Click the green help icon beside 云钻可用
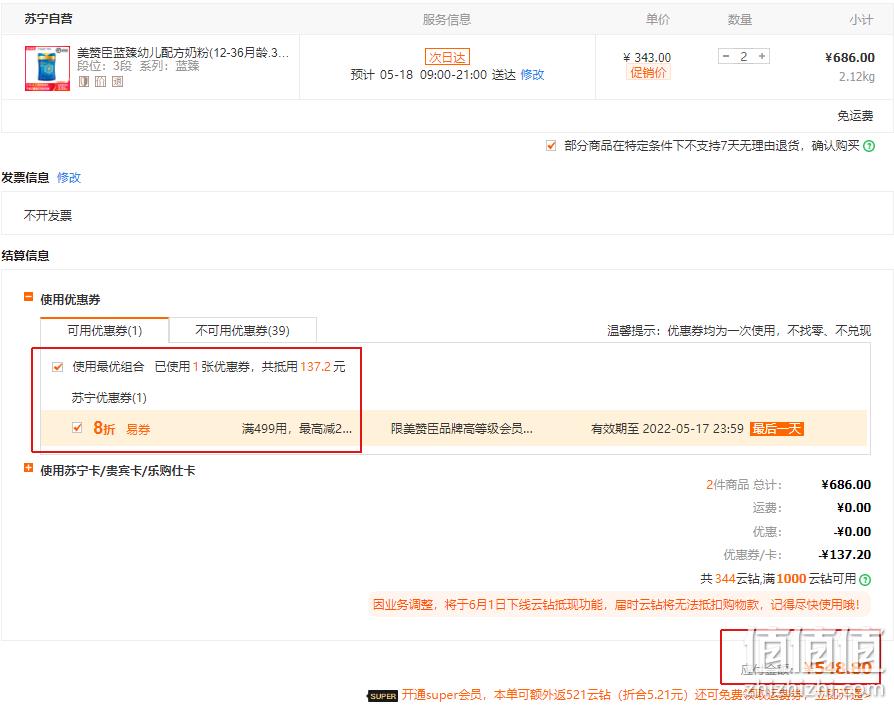 pos(865,579)
